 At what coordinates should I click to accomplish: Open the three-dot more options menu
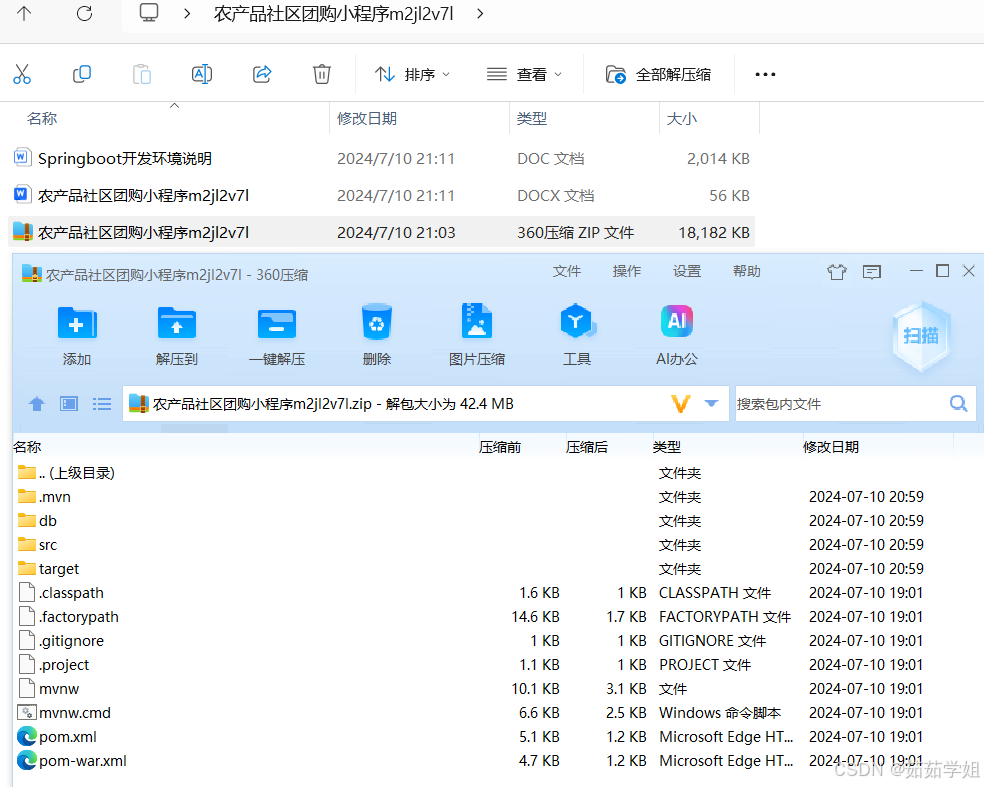765,75
